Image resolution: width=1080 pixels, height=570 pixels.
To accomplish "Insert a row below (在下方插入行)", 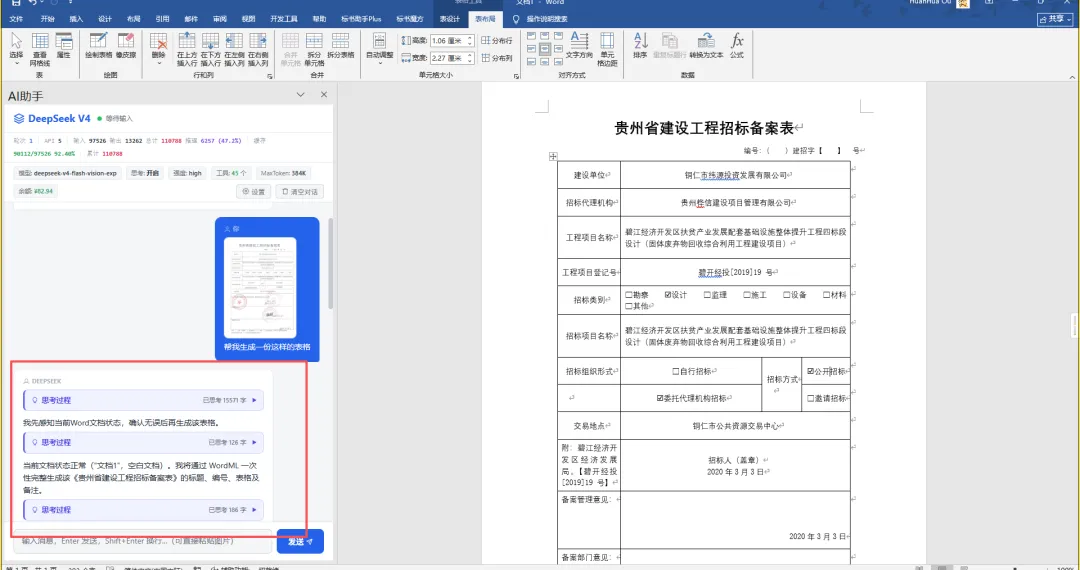I will click(211, 48).
